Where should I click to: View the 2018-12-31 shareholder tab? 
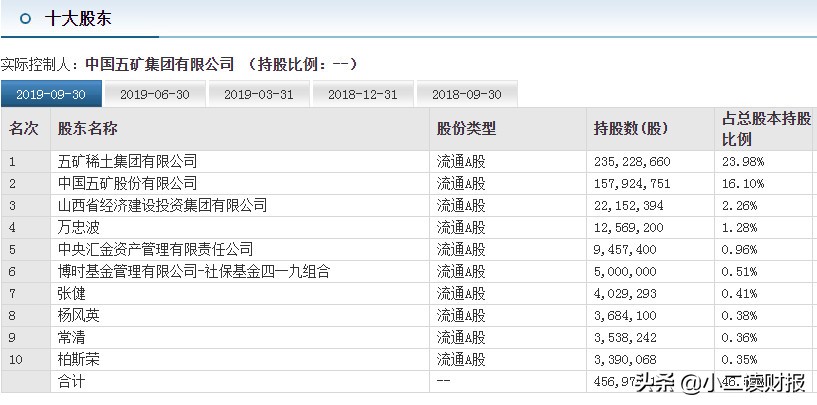363,94
